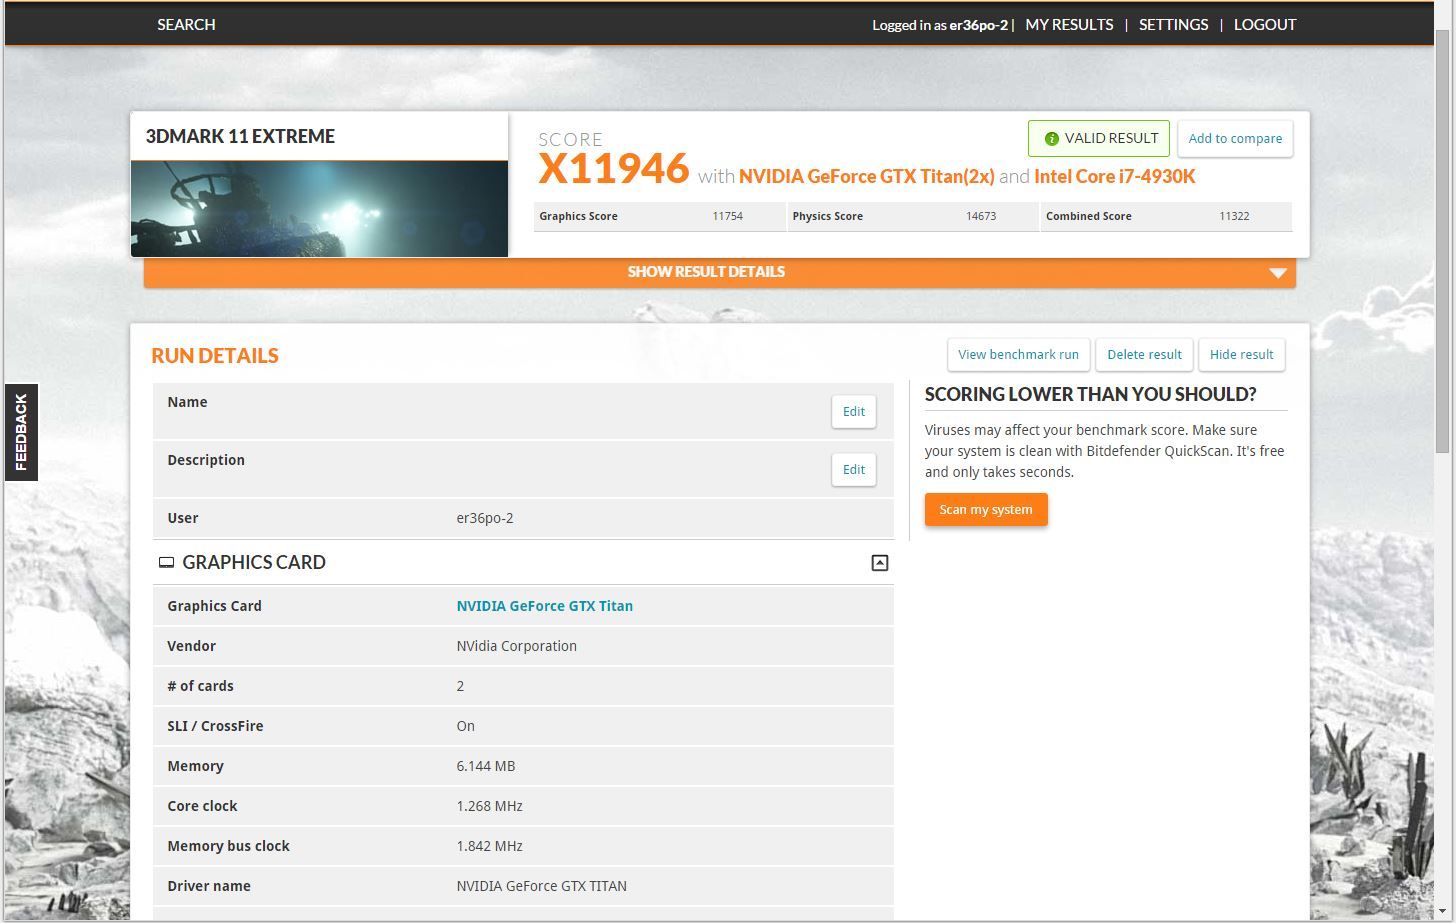Viewport: 1456px width, 923px height.
Task: Open the SEARCH menu item
Action: click(186, 25)
